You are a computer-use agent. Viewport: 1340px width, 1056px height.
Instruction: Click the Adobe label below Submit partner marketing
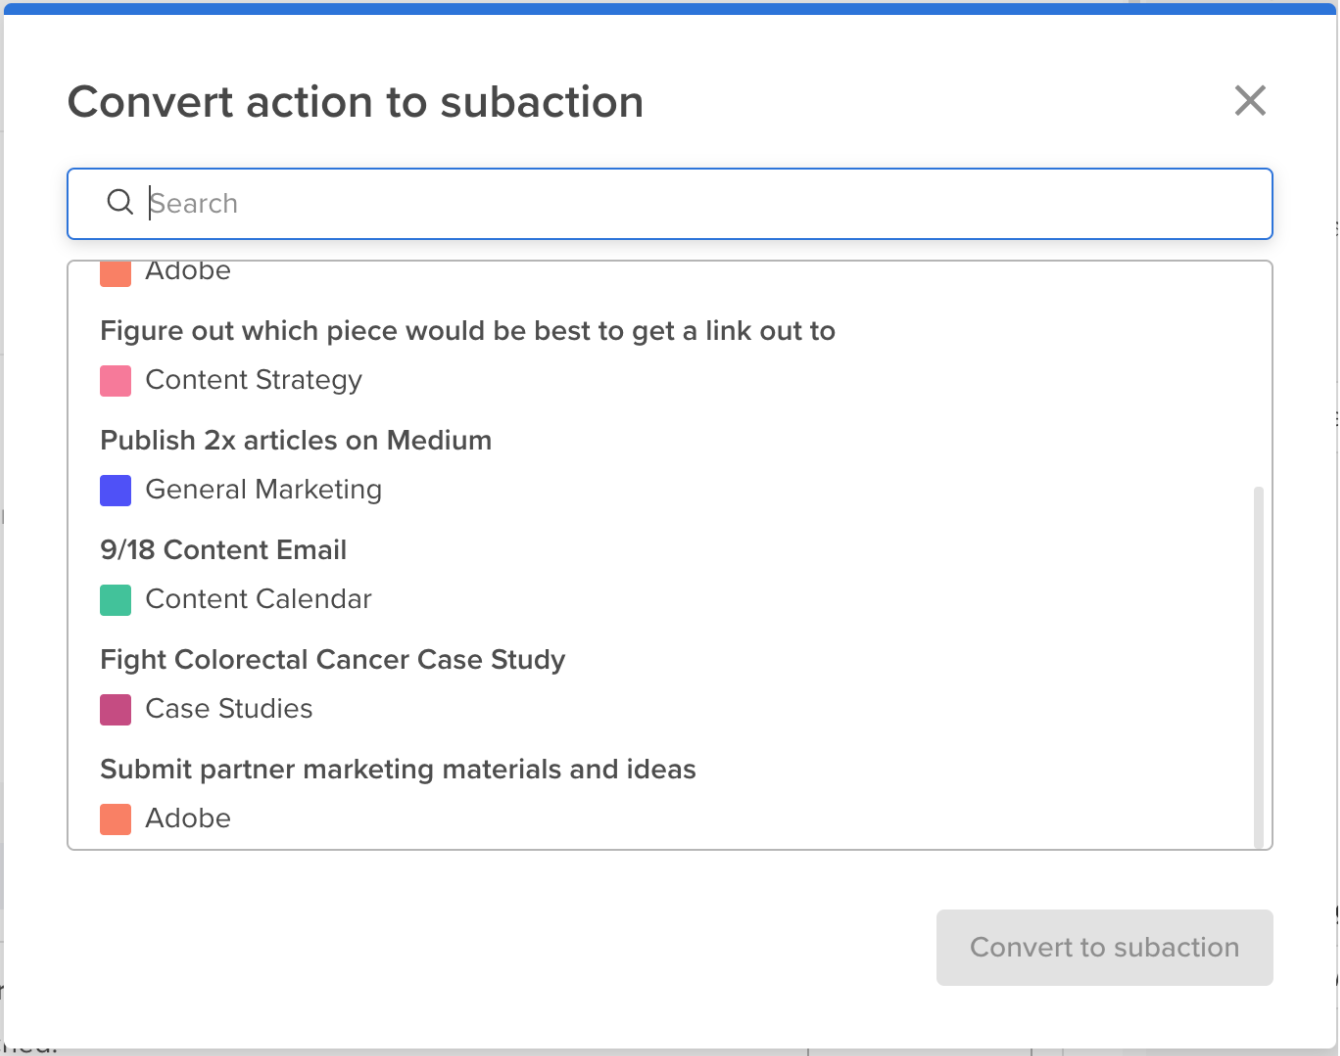[x=188, y=818]
